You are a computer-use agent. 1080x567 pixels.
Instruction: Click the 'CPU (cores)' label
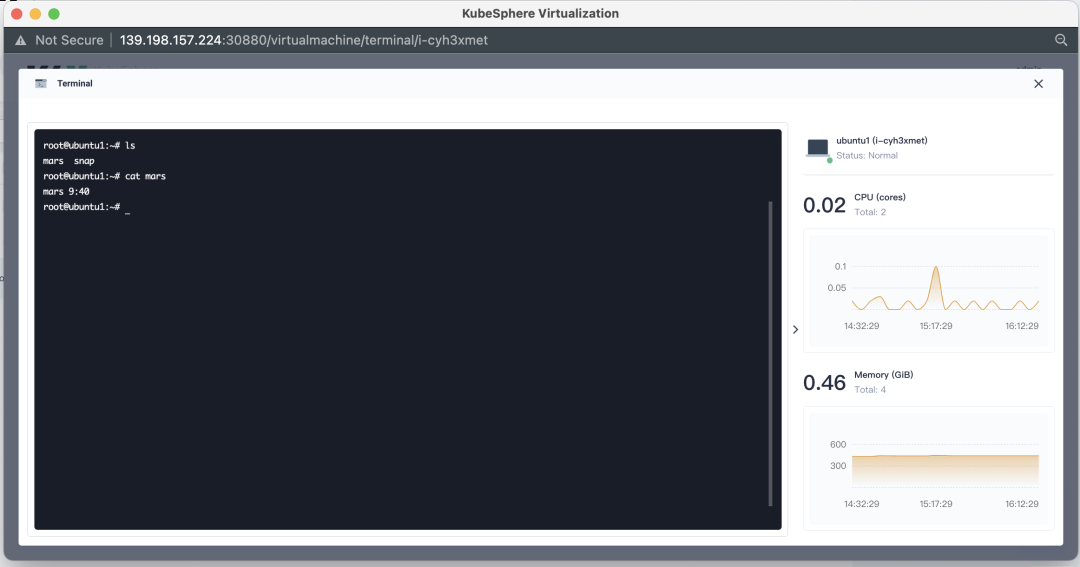(880, 197)
